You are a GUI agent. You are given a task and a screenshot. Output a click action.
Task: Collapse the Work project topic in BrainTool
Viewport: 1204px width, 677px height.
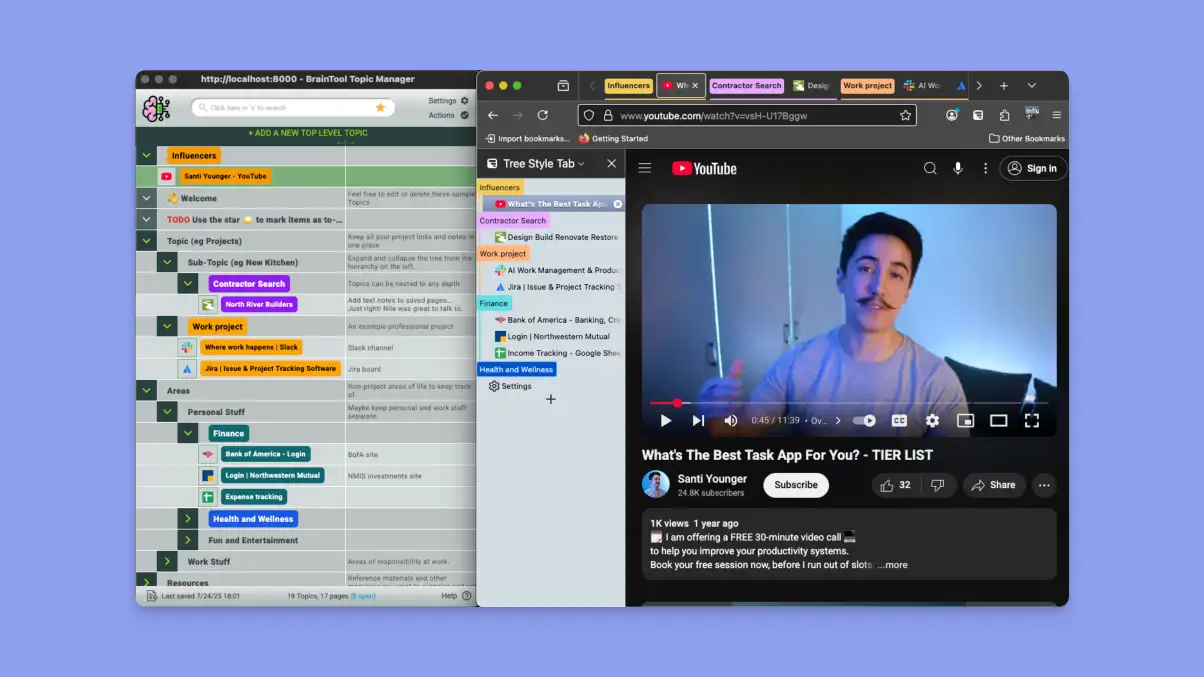167,326
